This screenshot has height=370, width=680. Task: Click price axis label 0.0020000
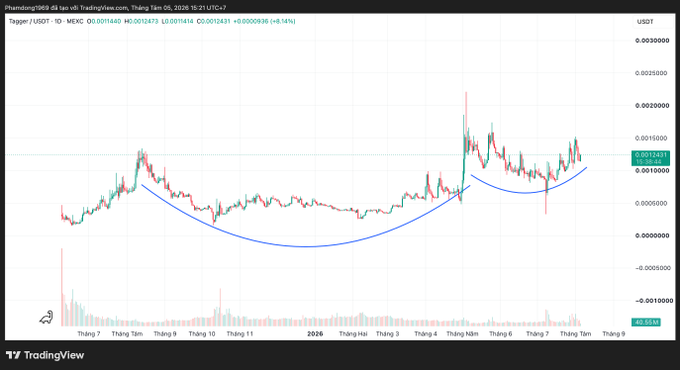click(x=652, y=105)
